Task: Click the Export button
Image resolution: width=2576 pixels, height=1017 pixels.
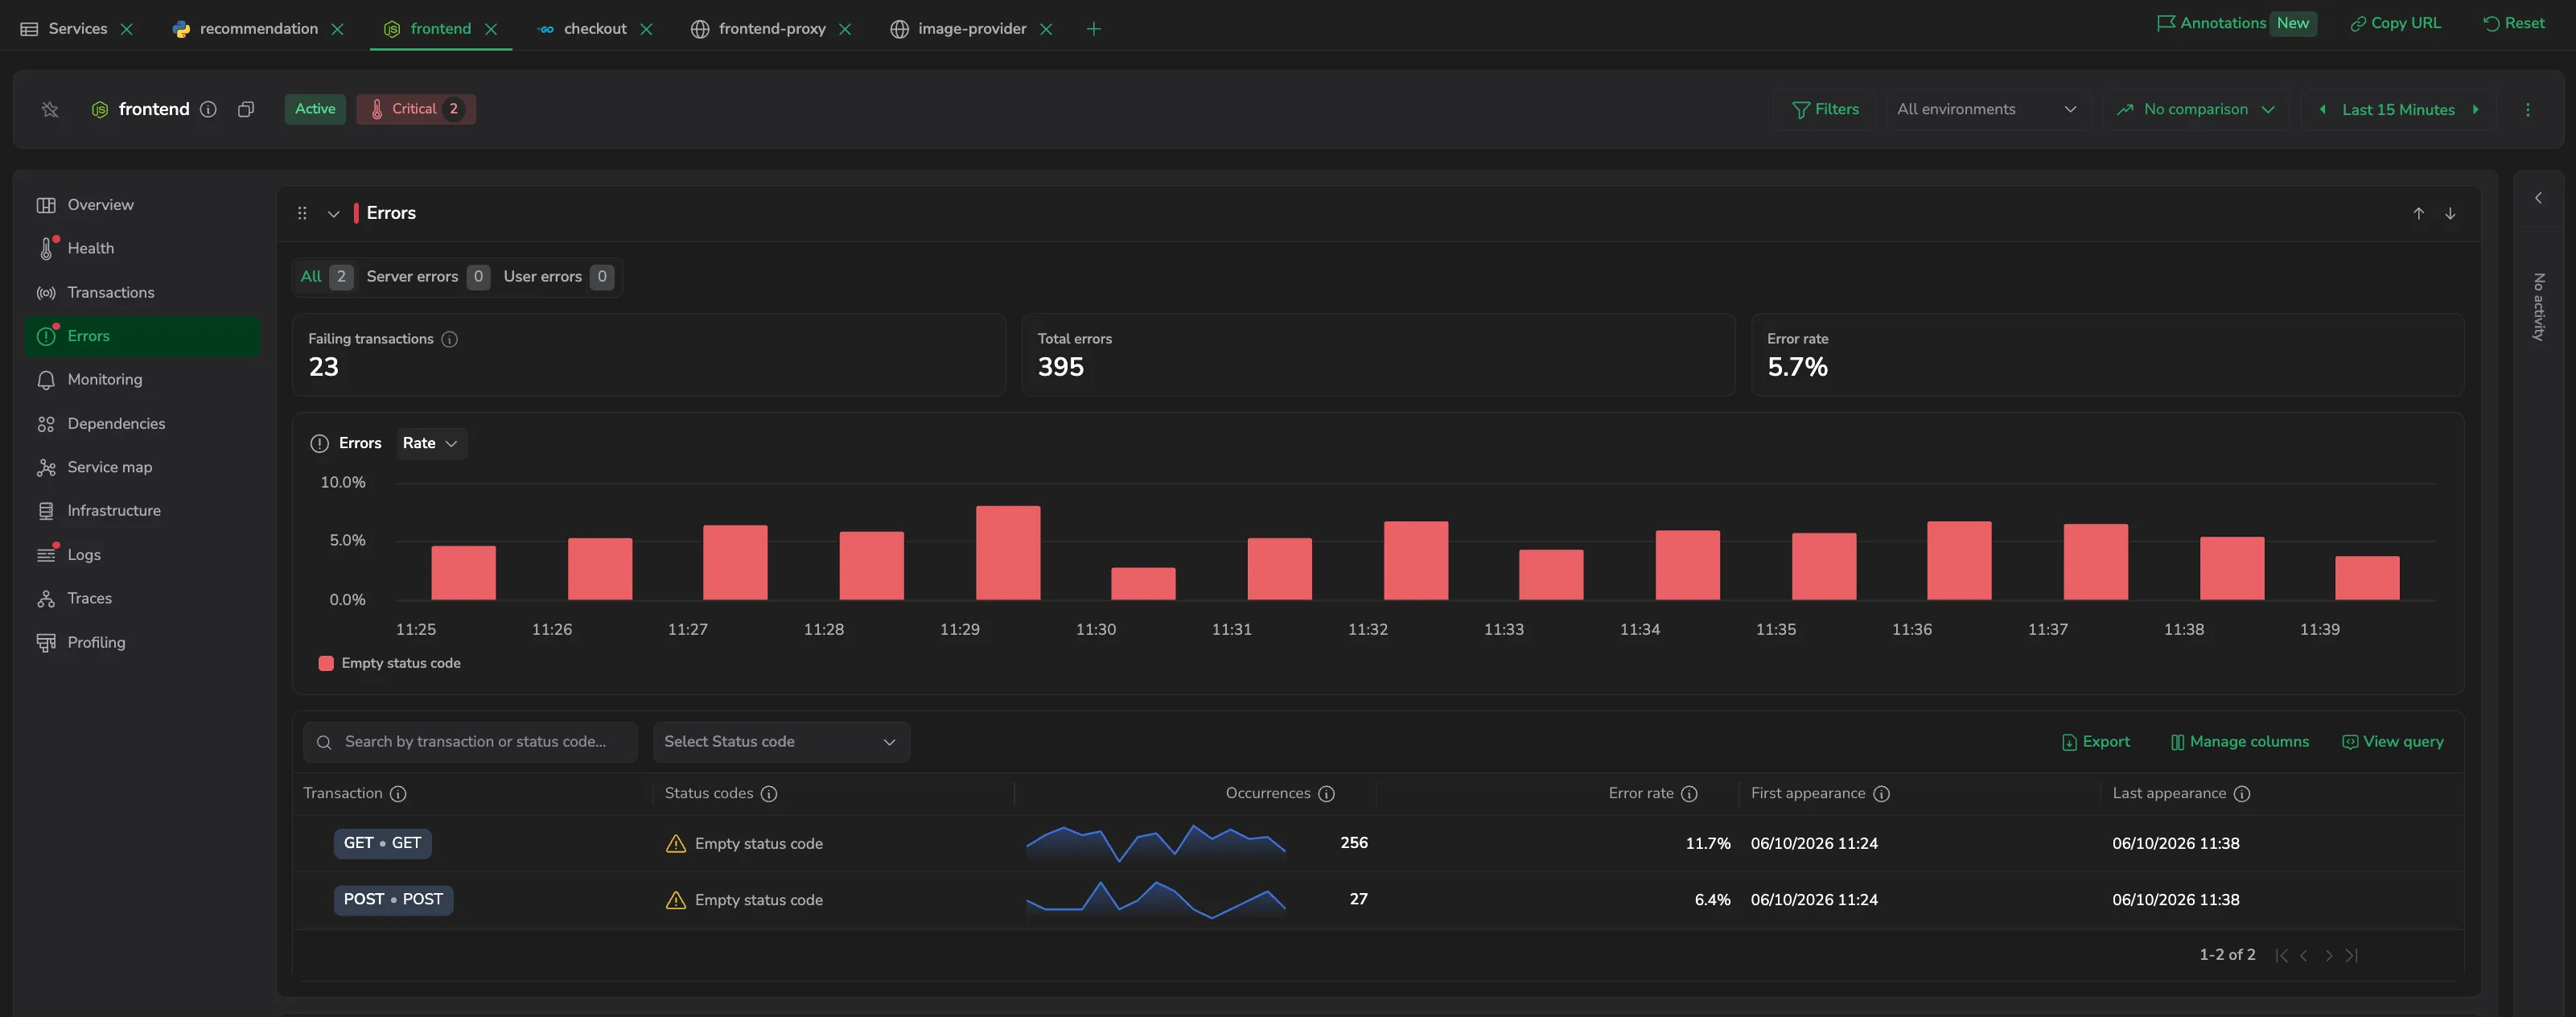Action: (2096, 742)
